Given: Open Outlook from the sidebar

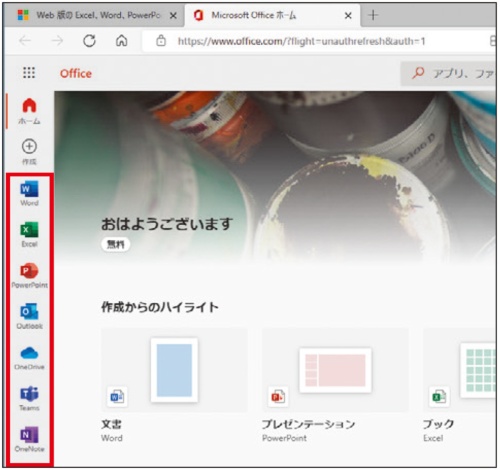Looking at the screenshot, I should point(29,316).
